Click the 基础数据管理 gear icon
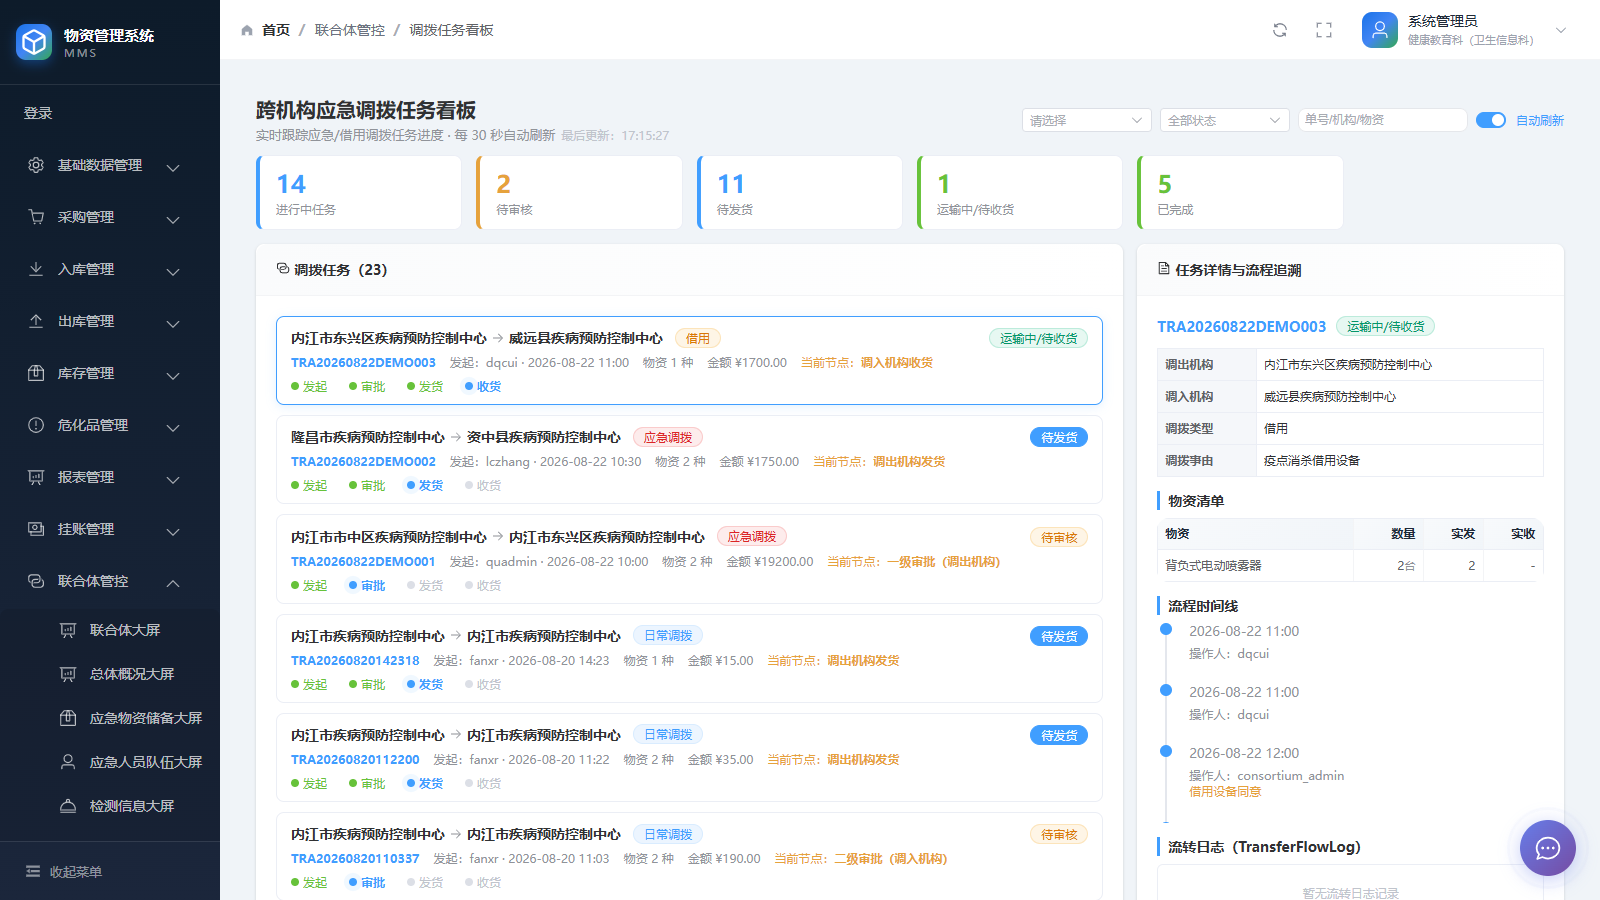The width and height of the screenshot is (1600, 900). pos(36,165)
